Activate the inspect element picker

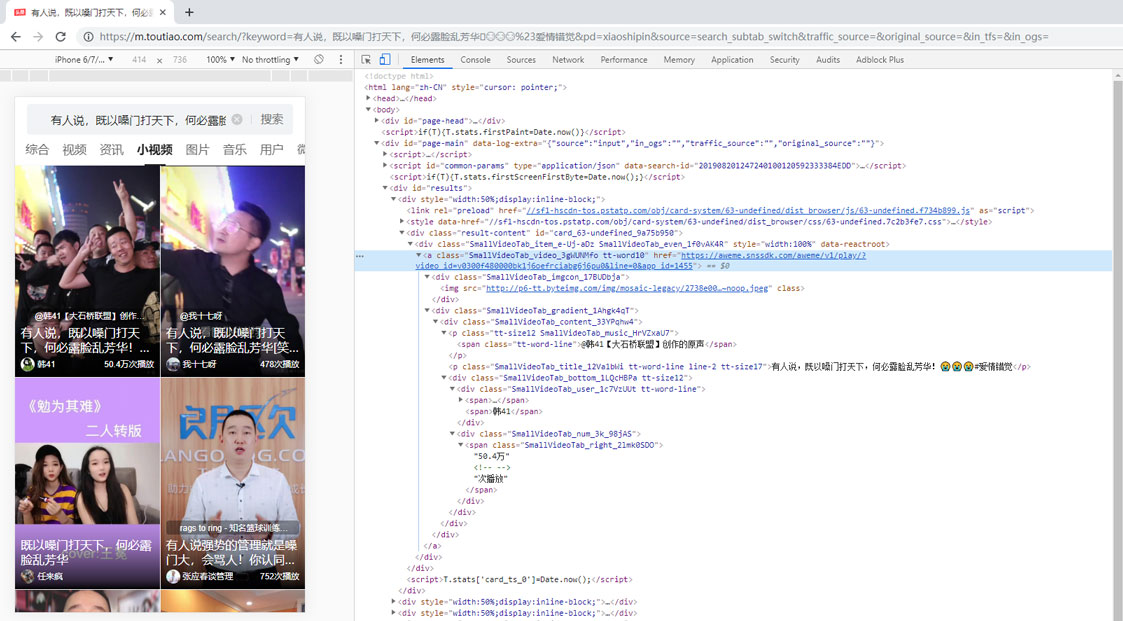pyautogui.click(x=366, y=60)
